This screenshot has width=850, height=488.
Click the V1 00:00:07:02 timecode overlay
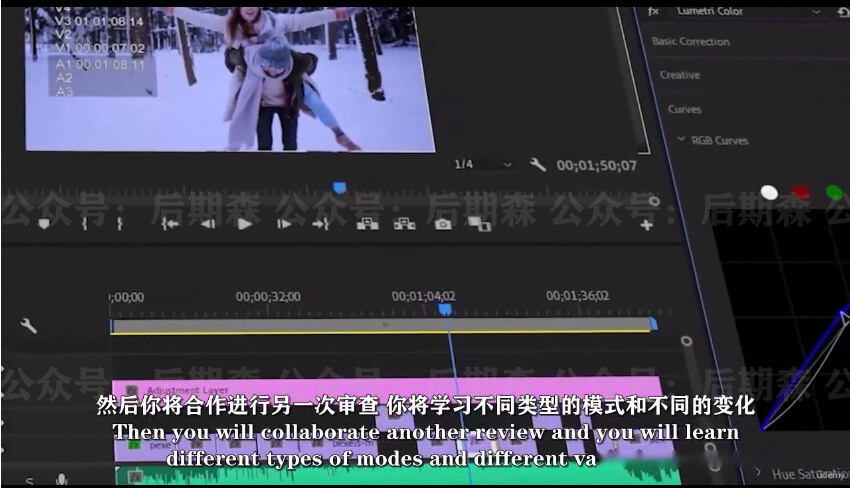point(100,48)
